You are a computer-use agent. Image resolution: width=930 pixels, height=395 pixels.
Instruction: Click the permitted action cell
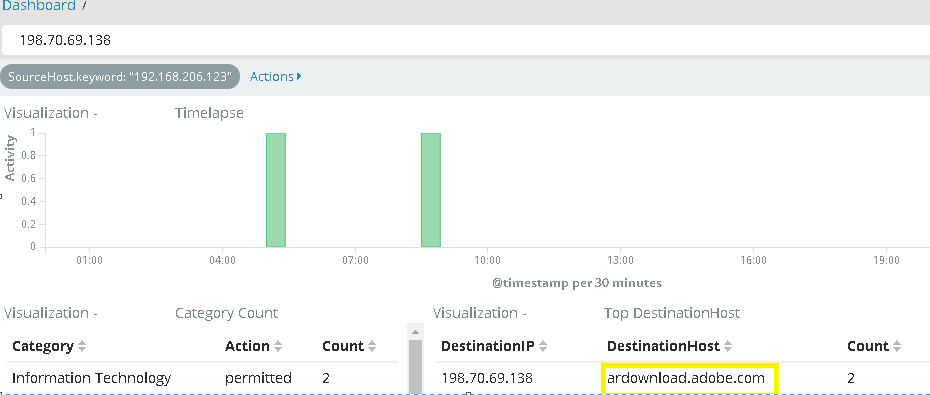(258, 378)
